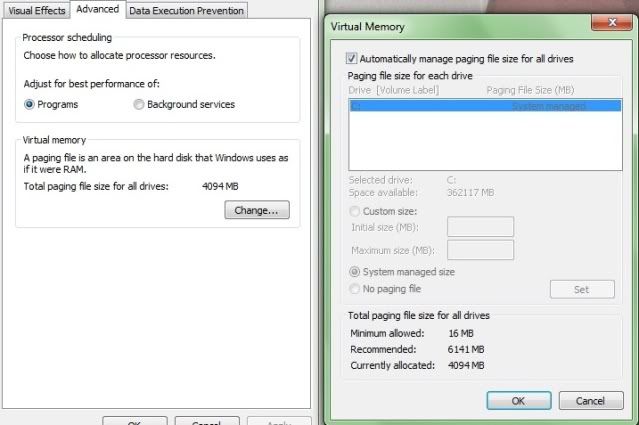The image size is (639, 425).
Task: Select the No paging file option
Action: (x=355, y=289)
